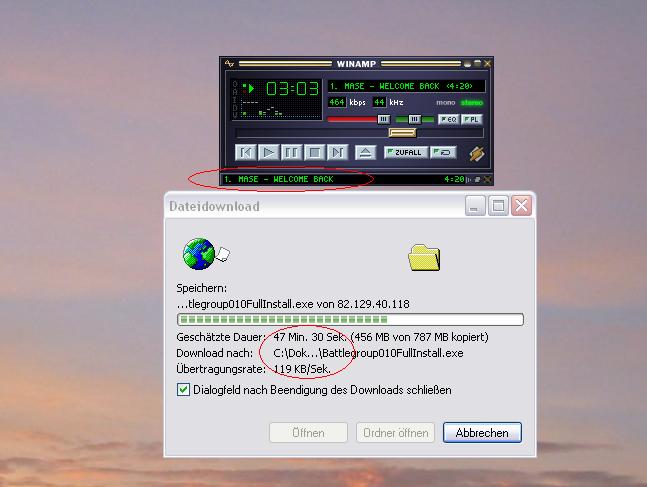Close the Winamp player window

click(x=487, y=64)
